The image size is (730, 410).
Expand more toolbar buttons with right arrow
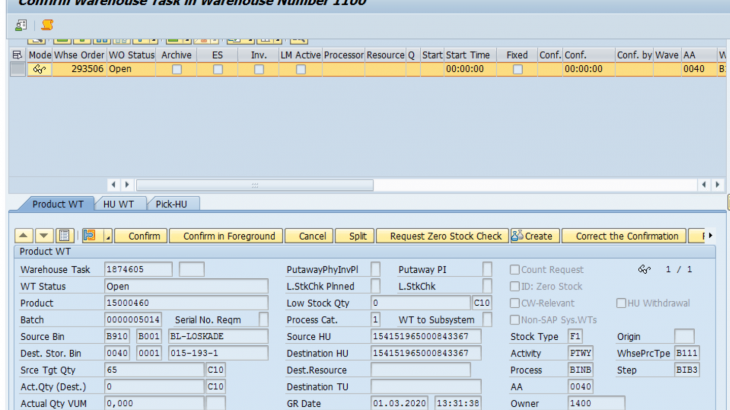709,236
